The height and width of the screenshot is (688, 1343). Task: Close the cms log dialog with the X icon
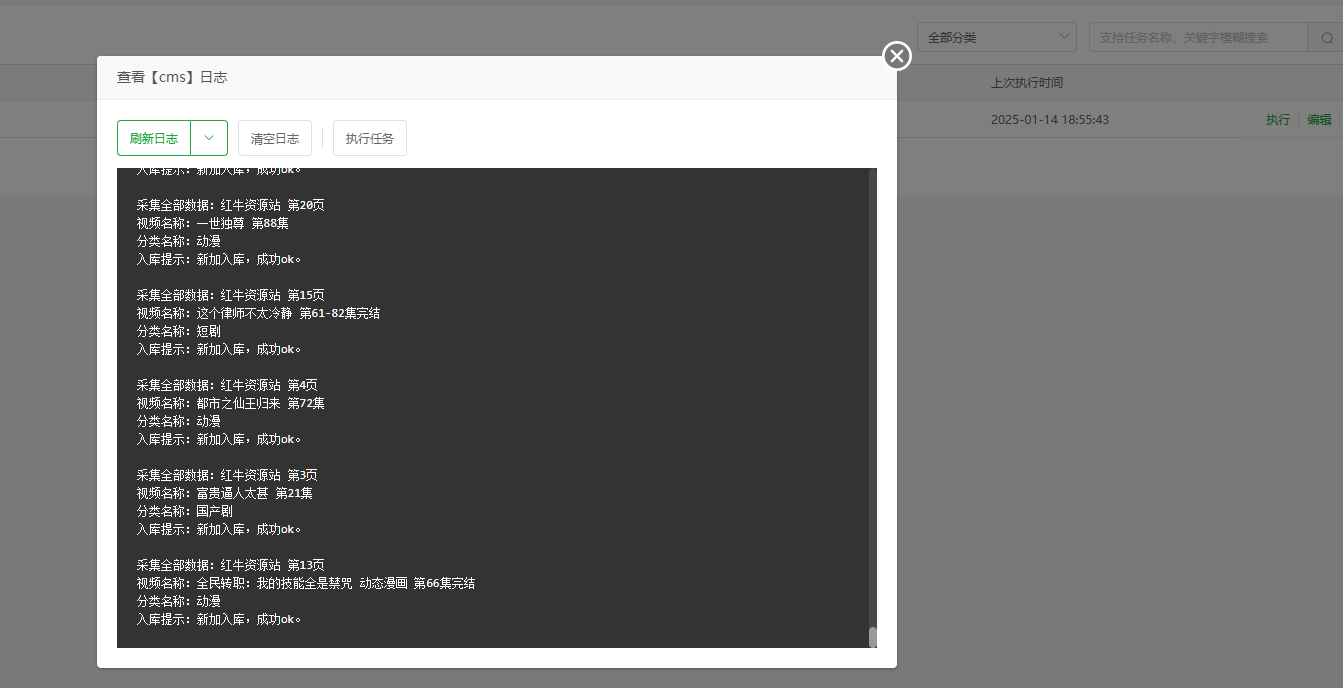click(x=897, y=56)
